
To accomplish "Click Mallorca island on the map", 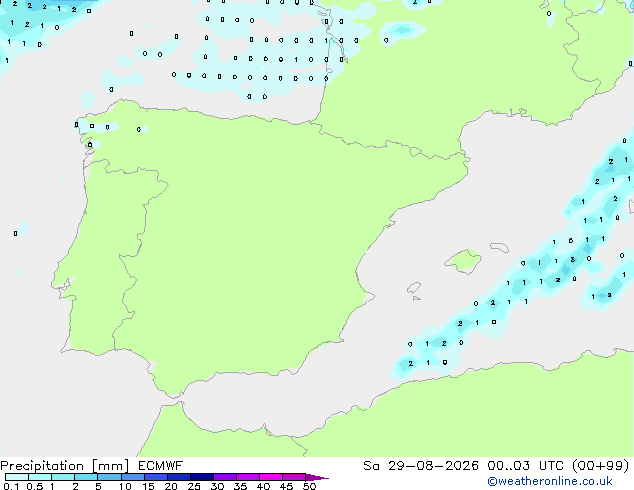I will pyautogui.click(x=464, y=261).
